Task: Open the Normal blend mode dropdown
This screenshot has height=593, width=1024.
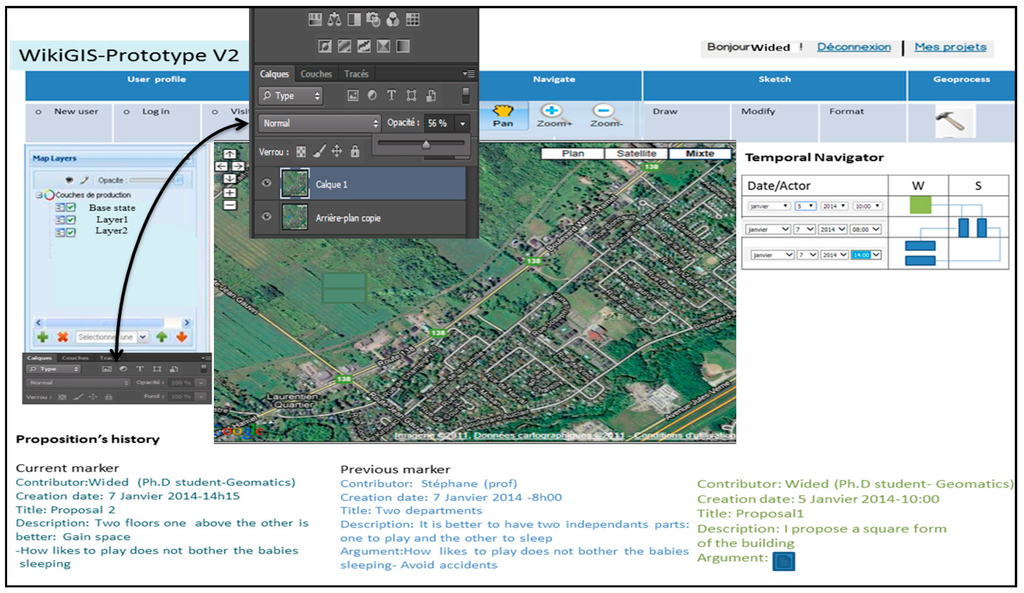Action: click(x=319, y=123)
